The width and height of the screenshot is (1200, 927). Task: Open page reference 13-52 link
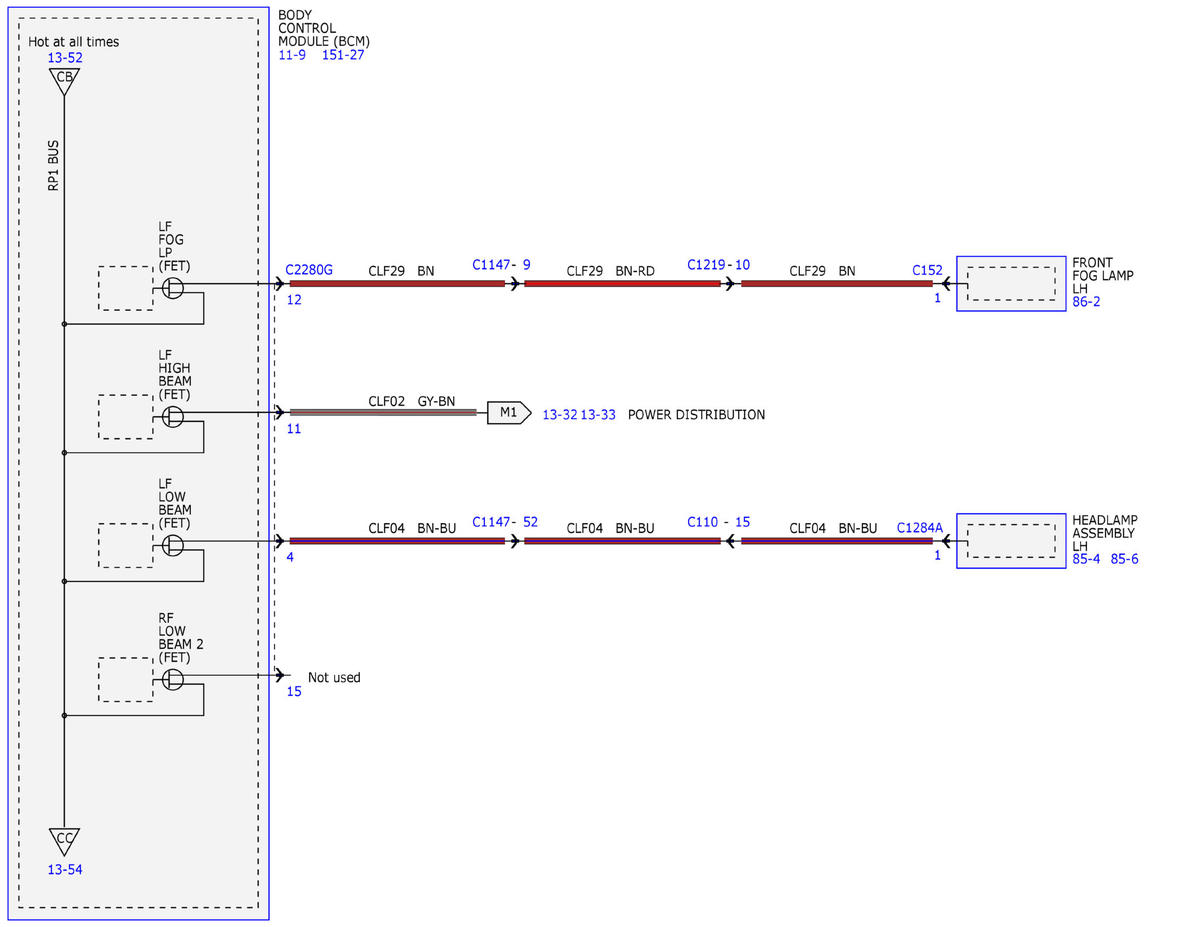click(x=65, y=58)
